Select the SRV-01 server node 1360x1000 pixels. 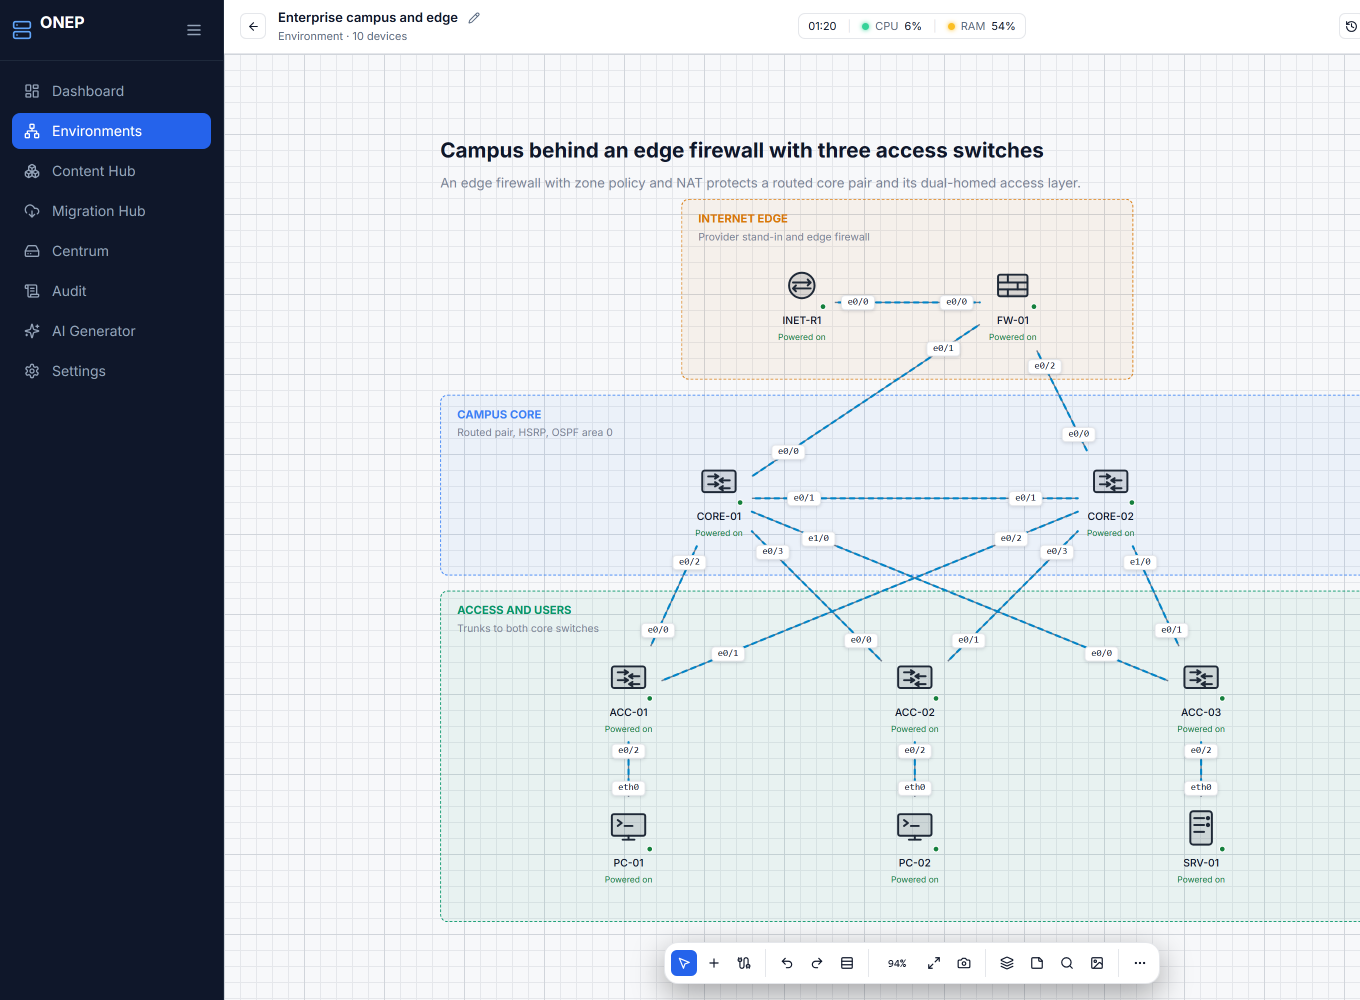(x=1201, y=828)
